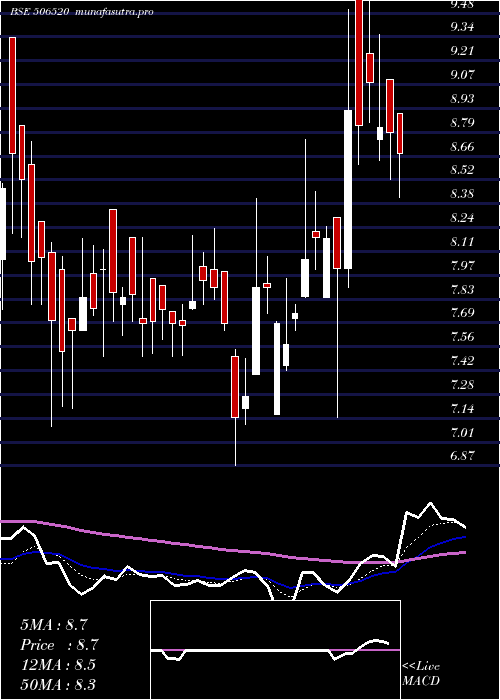
Task: Click the BSE 506520 ticker label
Action: click(x=40, y=12)
